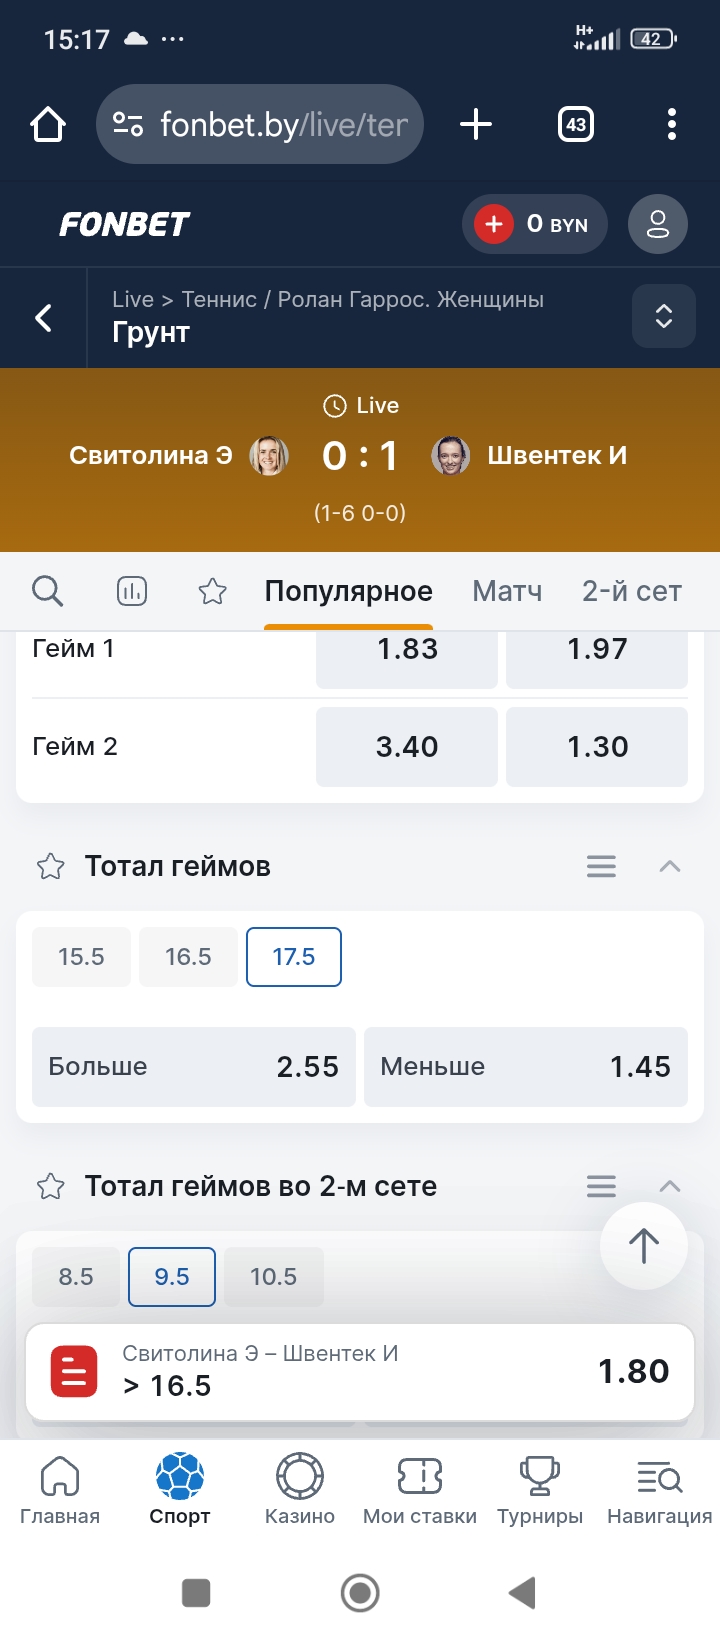Viewport: 720px width, 1640px height.
Task: Open the 2-й сет tab
Action: tap(631, 591)
